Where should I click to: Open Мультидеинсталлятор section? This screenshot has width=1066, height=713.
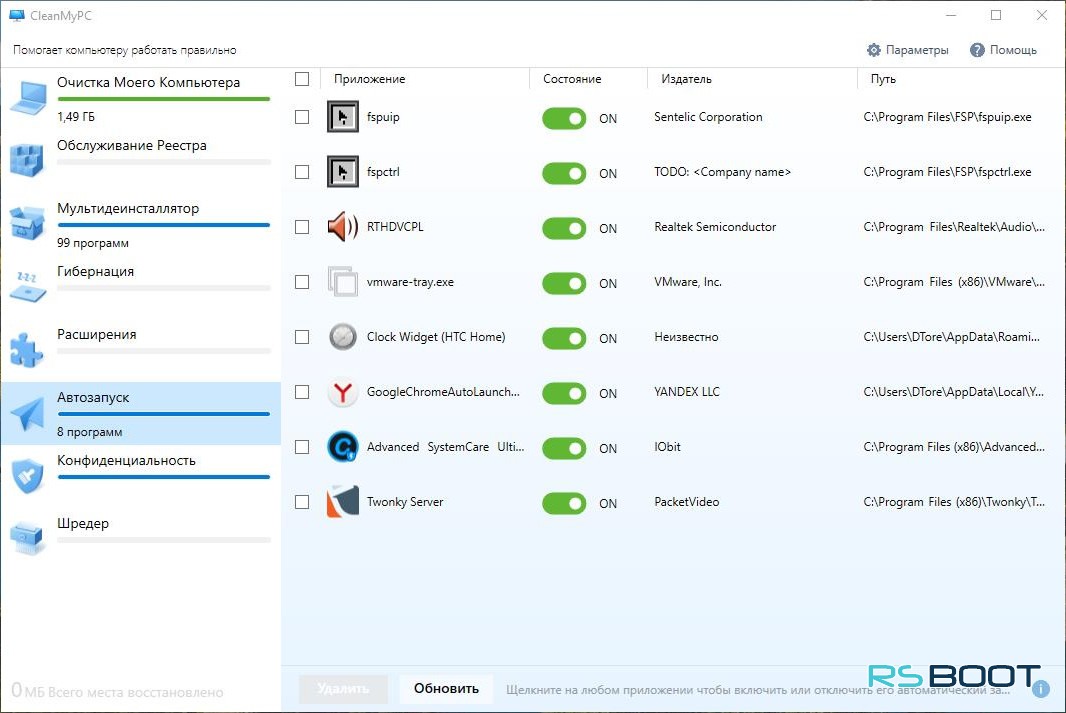pos(141,224)
